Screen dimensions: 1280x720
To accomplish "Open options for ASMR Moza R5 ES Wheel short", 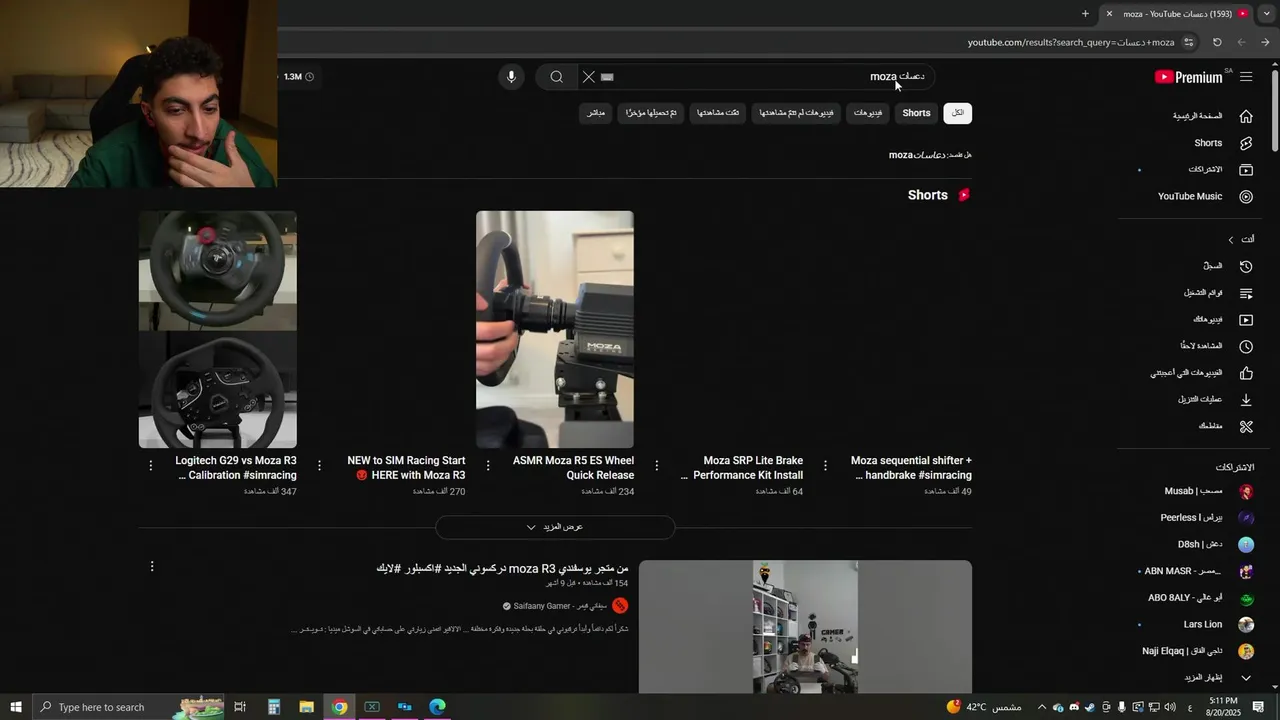I will click(x=488, y=466).
